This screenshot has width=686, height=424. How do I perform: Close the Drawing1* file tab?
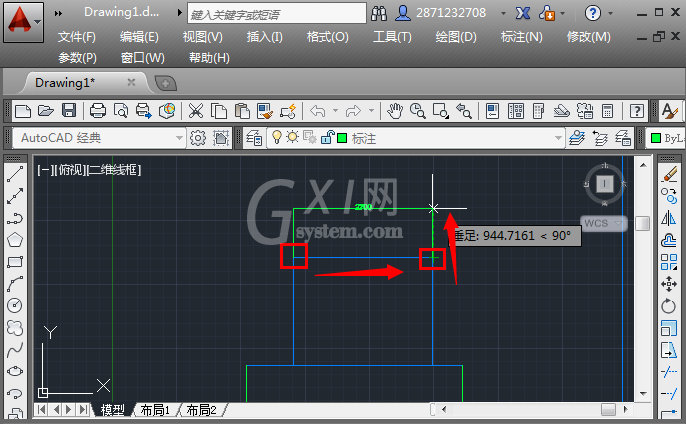131,82
